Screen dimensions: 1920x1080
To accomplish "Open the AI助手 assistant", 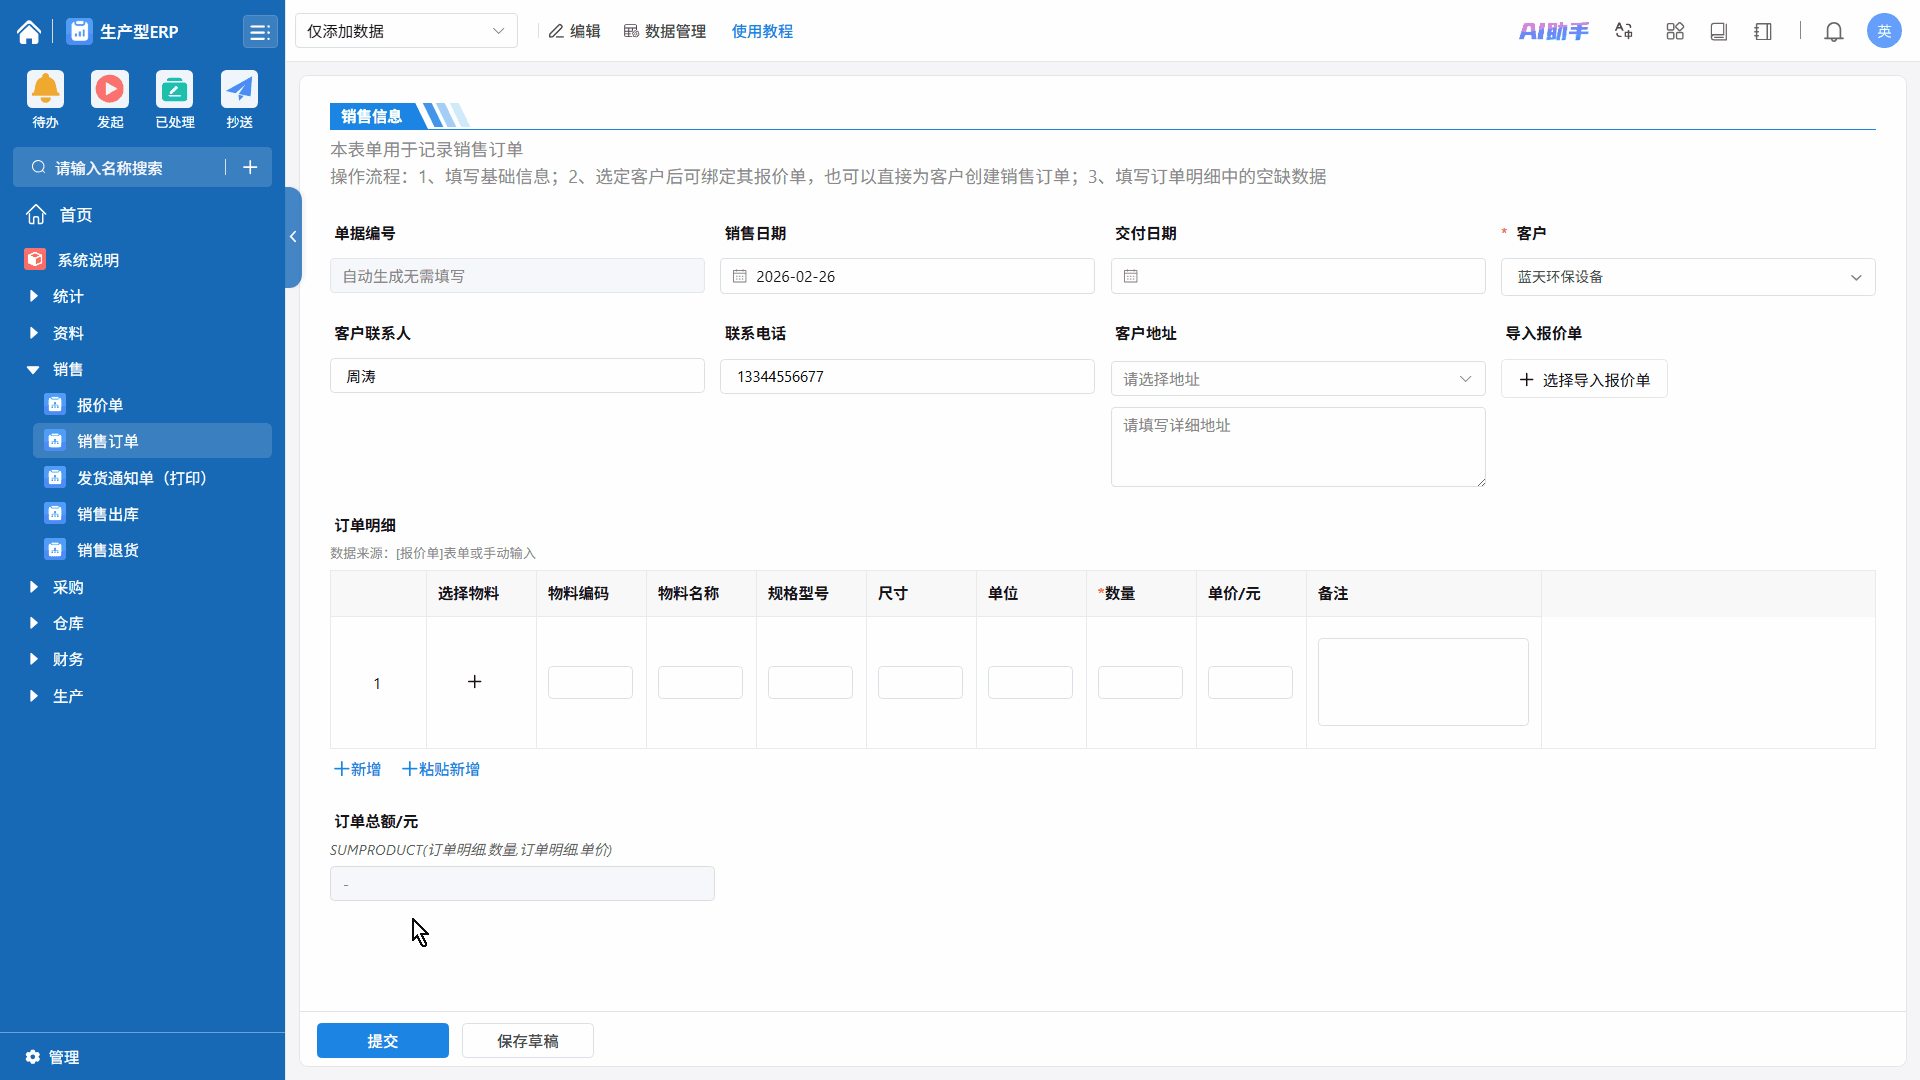I will pyautogui.click(x=1553, y=32).
